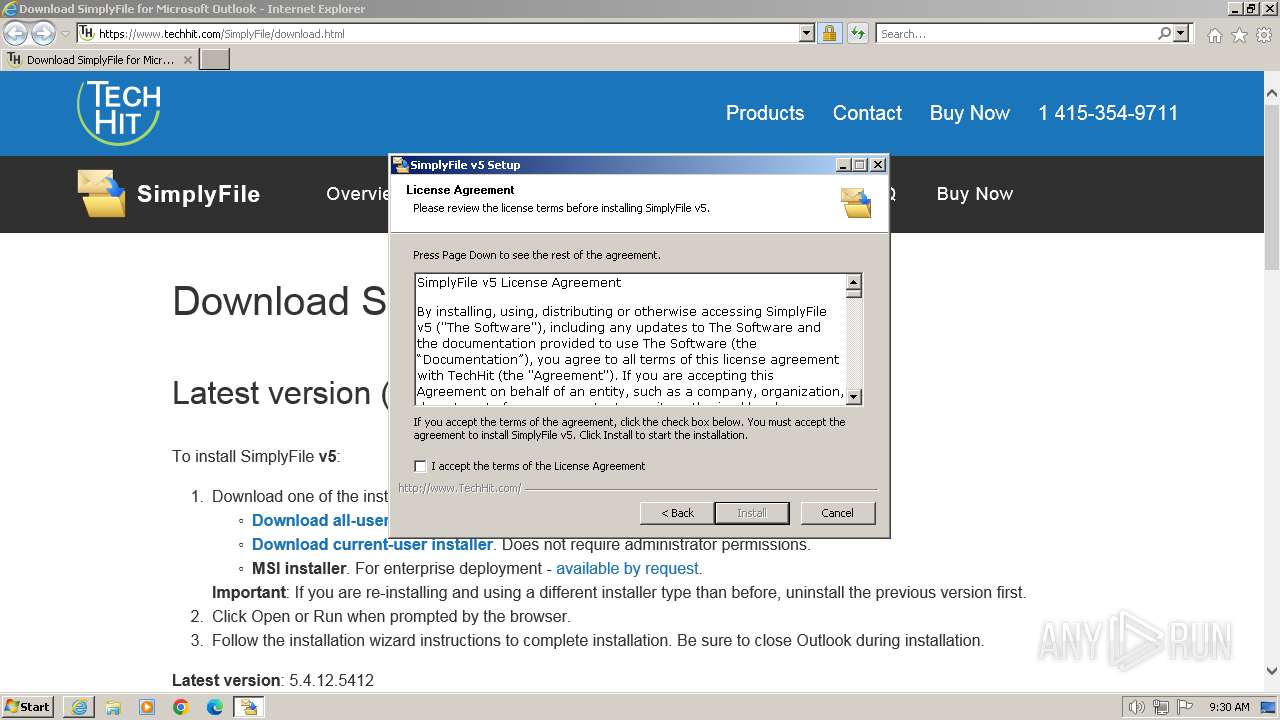This screenshot has height=720, width=1280.
Task: Click Buy Now in top header
Action: pyautogui.click(x=970, y=113)
